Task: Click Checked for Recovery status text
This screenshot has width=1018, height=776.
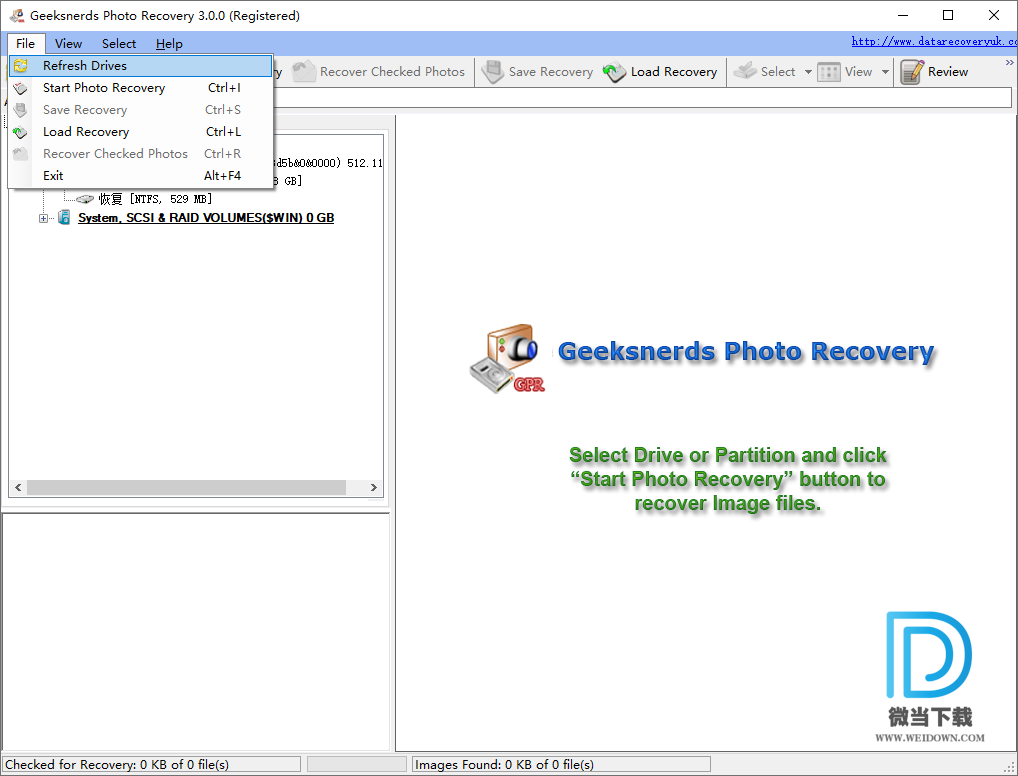Action: [117, 764]
